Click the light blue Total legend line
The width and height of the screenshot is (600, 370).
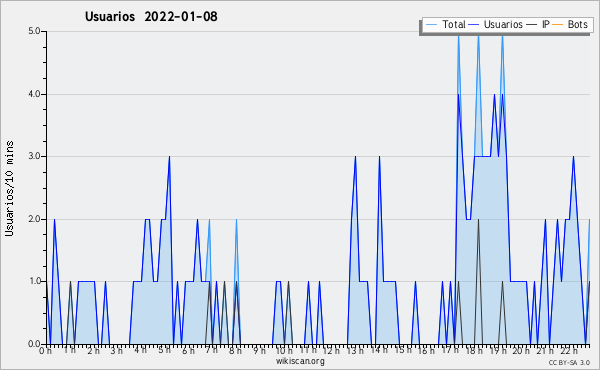(x=431, y=25)
